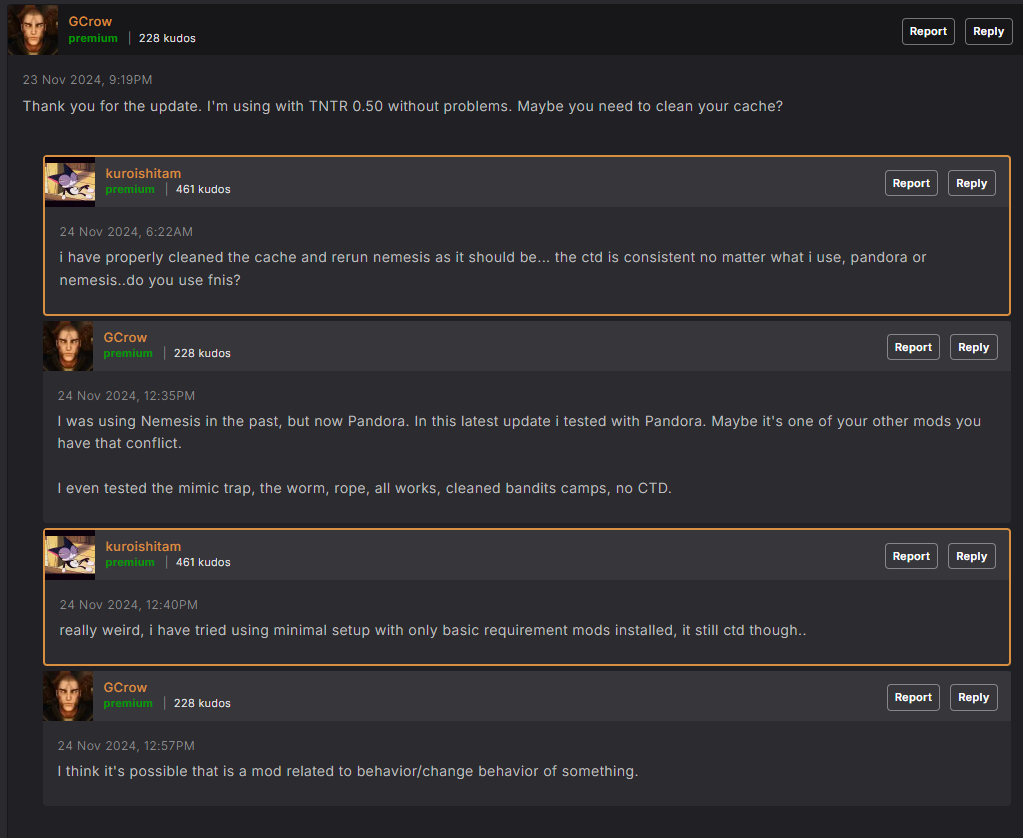Open kuroishitam's username link on the 6:22AM reply
This screenshot has height=838, width=1023.
[x=143, y=173]
